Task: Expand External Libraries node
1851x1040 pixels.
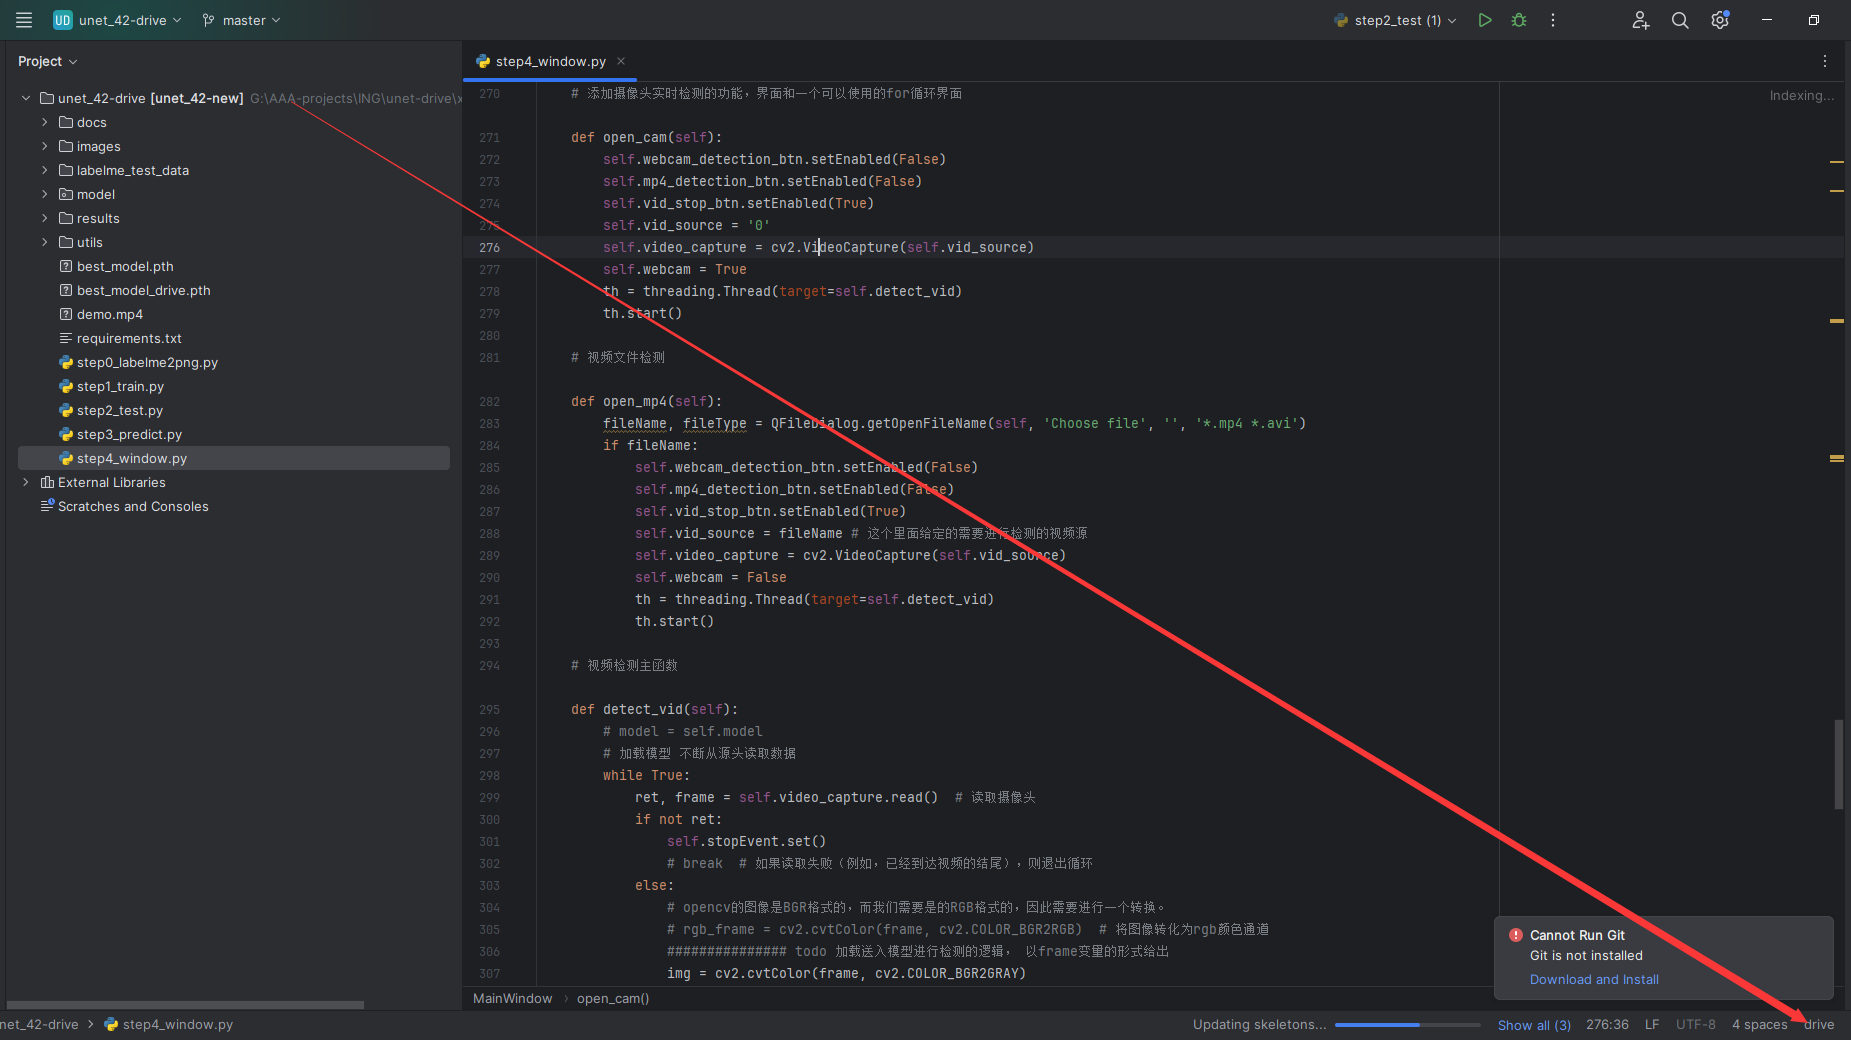Action: coord(25,482)
